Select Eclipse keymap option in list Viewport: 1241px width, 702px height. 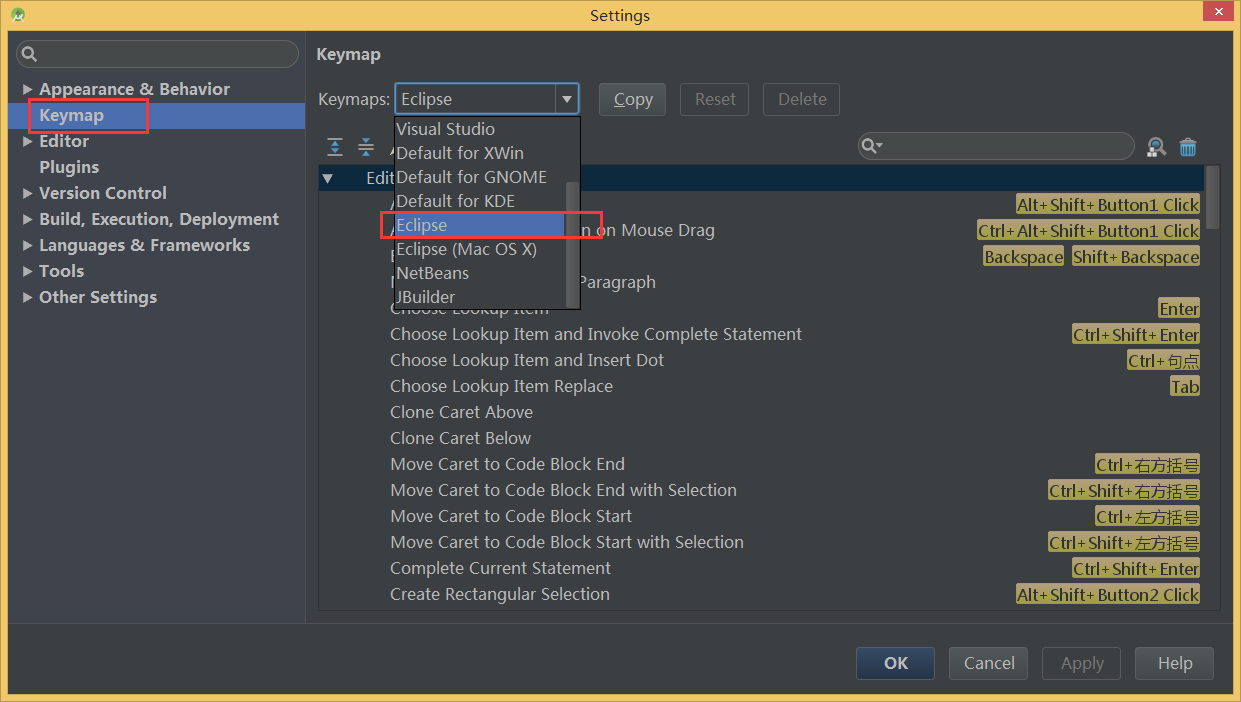click(x=480, y=225)
